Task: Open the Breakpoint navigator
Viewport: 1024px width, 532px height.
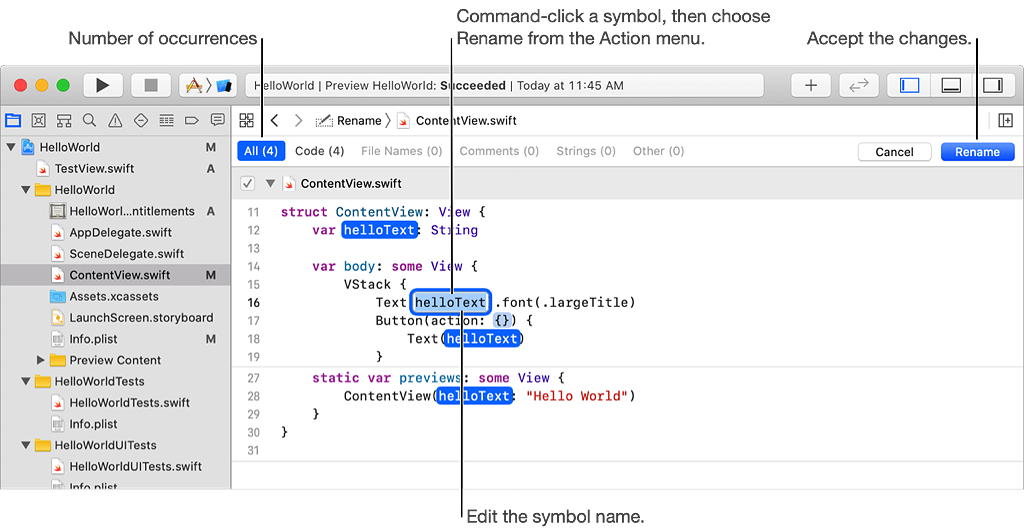Action: click(x=192, y=120)
